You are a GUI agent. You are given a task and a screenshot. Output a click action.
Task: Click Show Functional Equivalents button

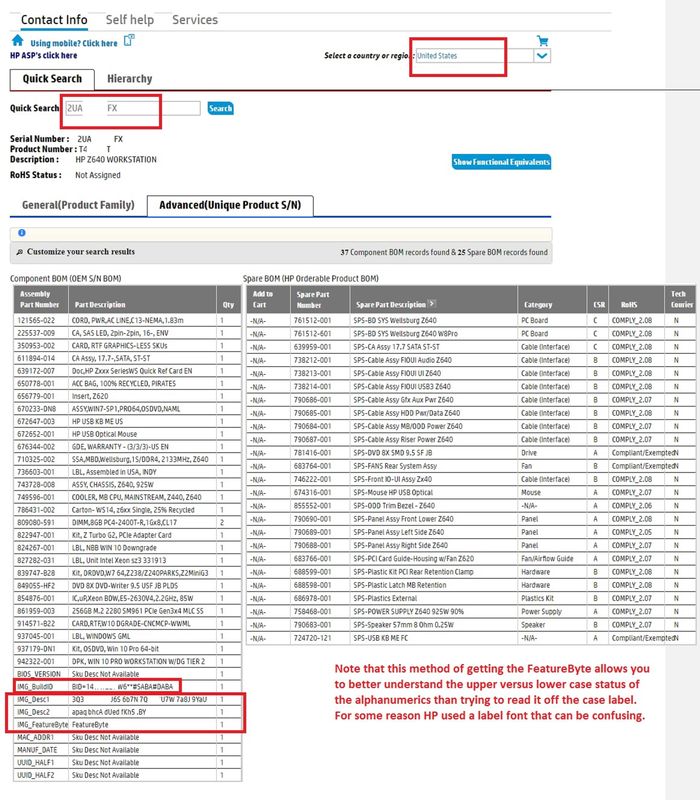[501, 162]
